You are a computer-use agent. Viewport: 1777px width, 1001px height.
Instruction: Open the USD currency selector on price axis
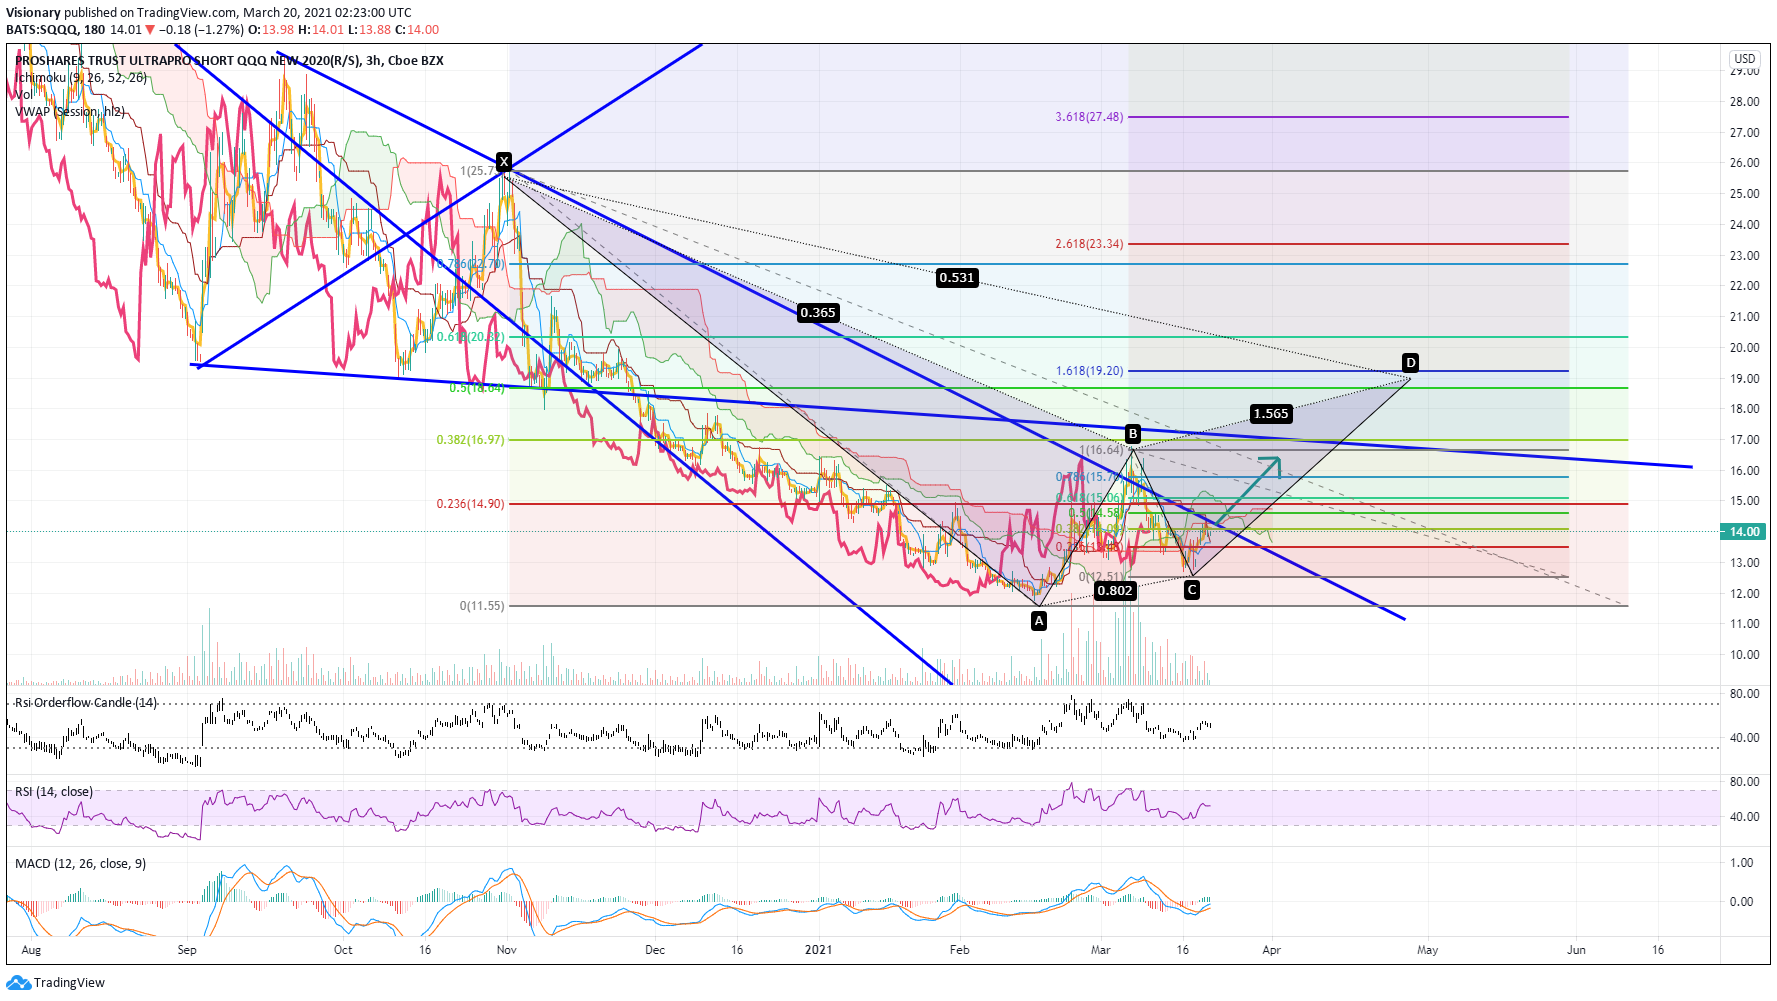[x=1745, y=58]
